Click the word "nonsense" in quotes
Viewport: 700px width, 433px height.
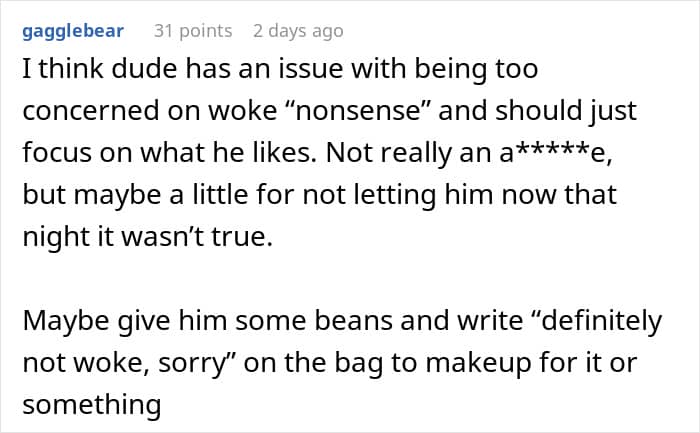click(357, 111)
